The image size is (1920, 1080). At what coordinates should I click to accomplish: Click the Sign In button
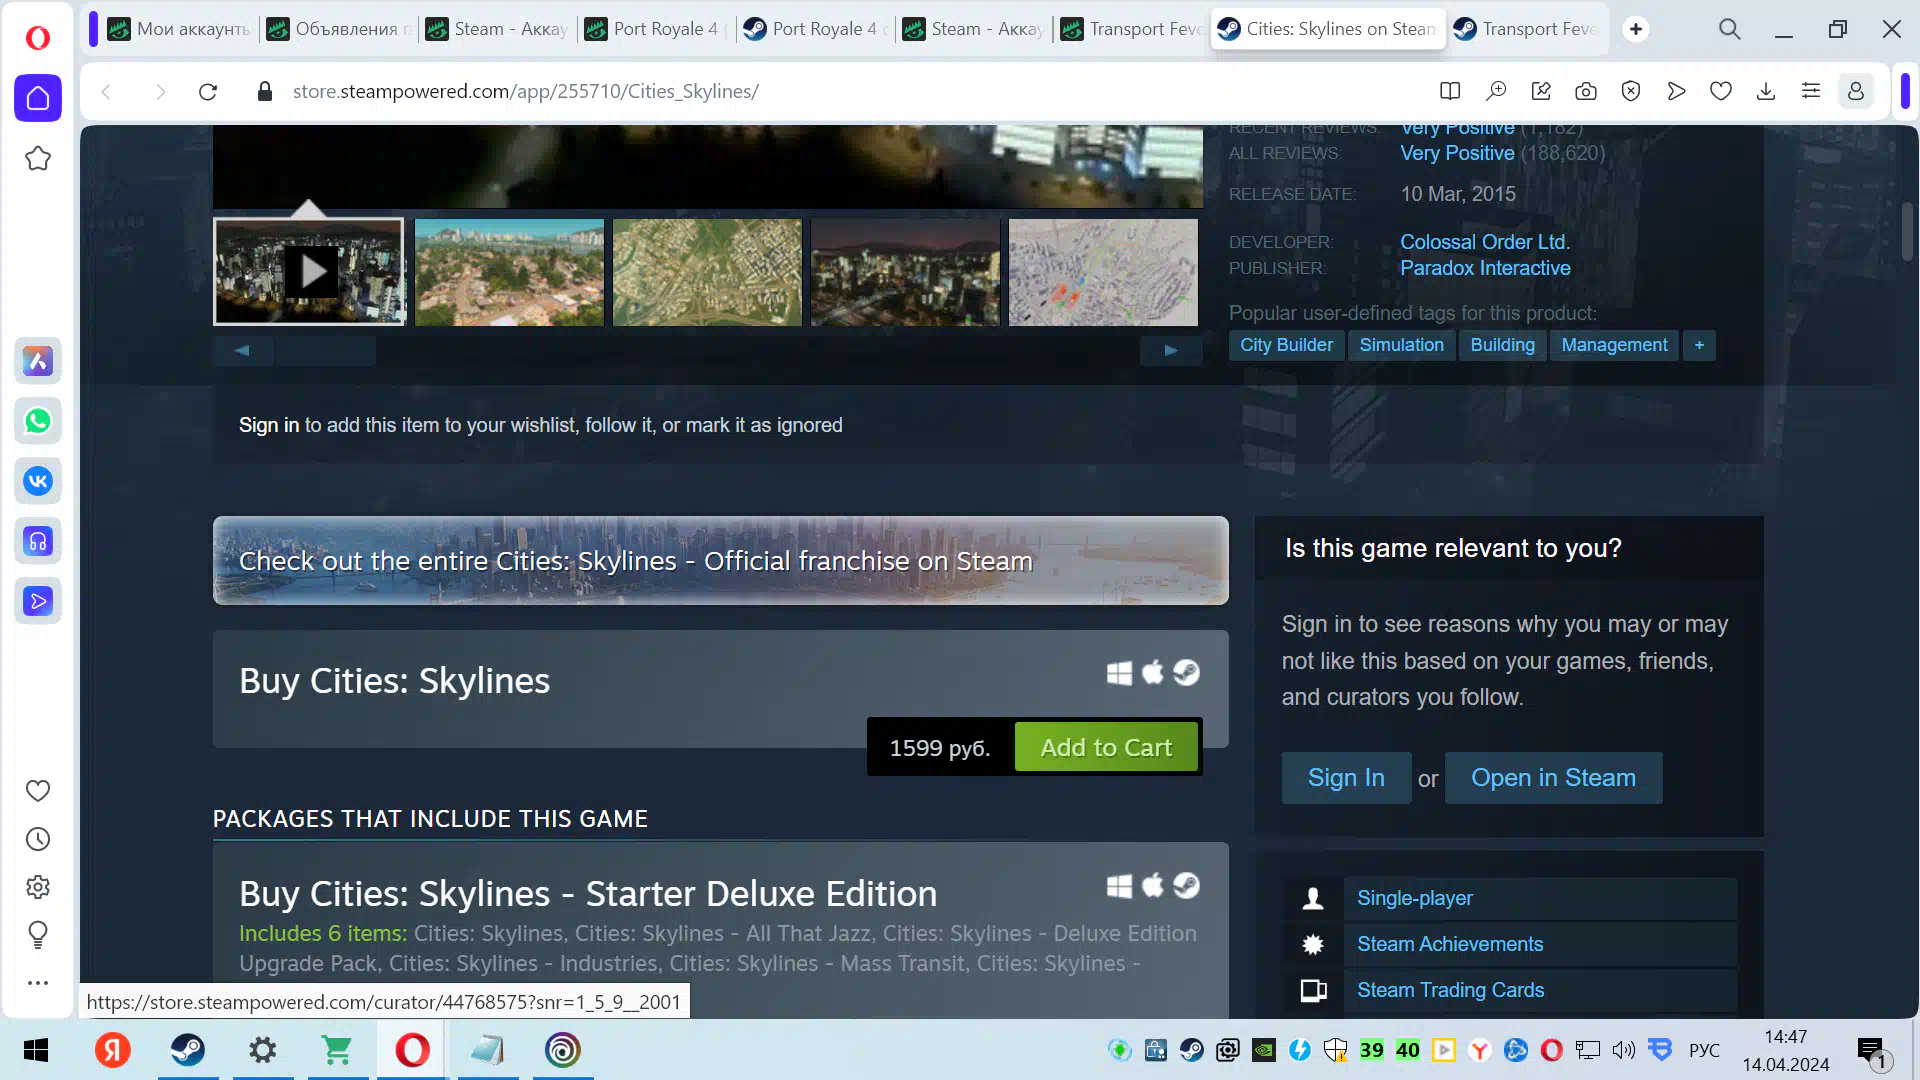(x=1346, y=778)
